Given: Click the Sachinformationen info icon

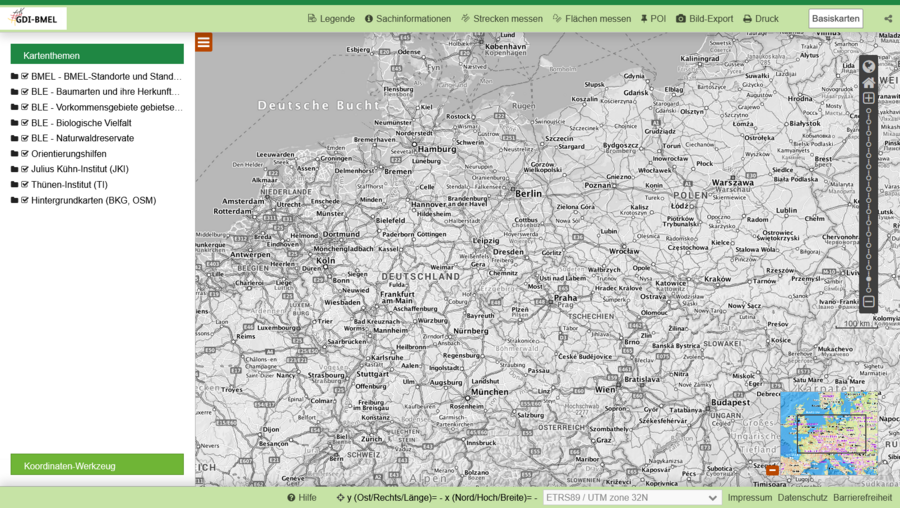Looking at the screenshot, I should click(368, 19).
